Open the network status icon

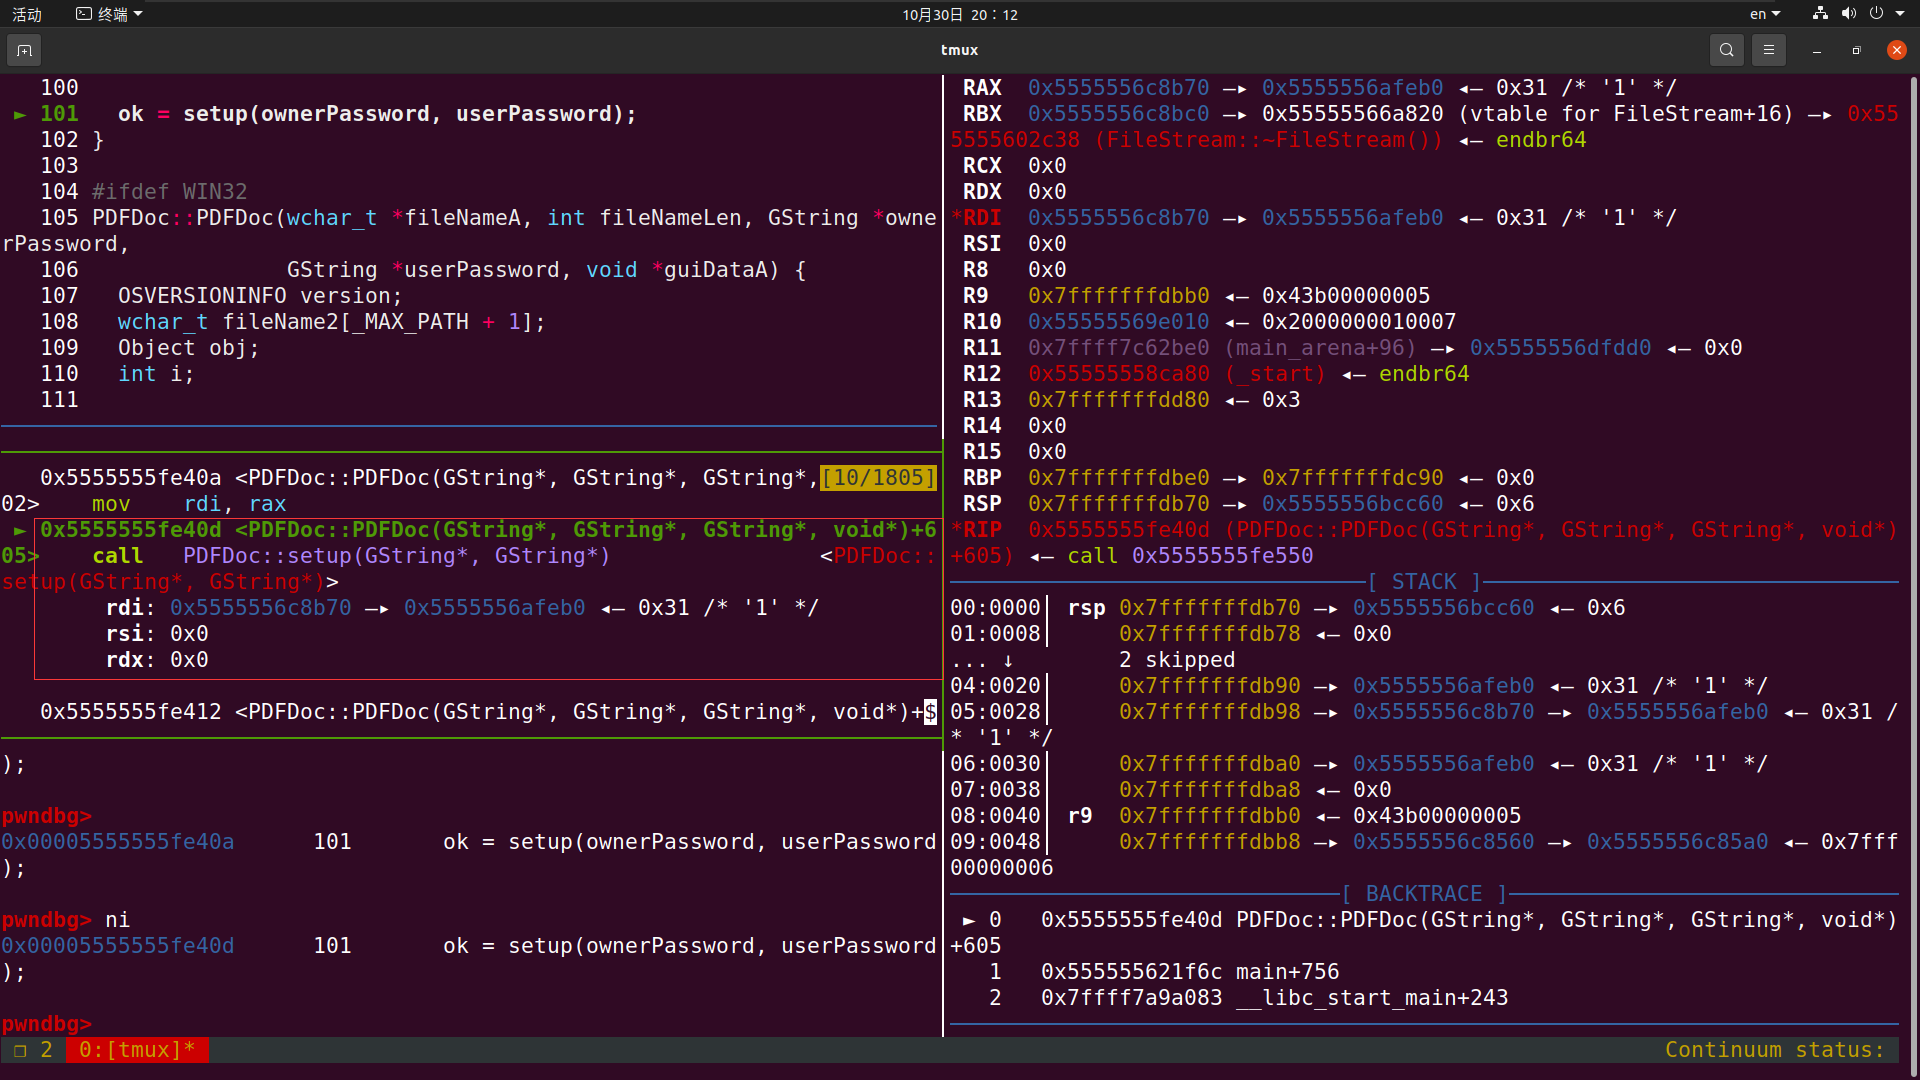coord(1820,14)
